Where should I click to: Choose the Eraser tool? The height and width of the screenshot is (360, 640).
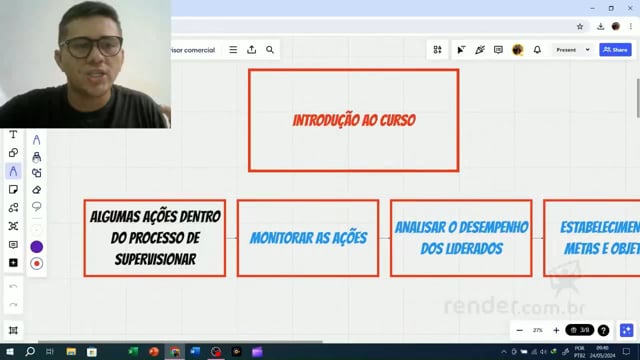(x=36, y=190)
